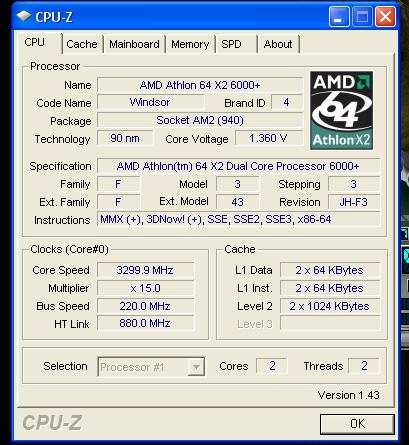Click the Level 2 2 x 1024 KBytes value
Screen dimensions: 409x445
tap(330, 306)
